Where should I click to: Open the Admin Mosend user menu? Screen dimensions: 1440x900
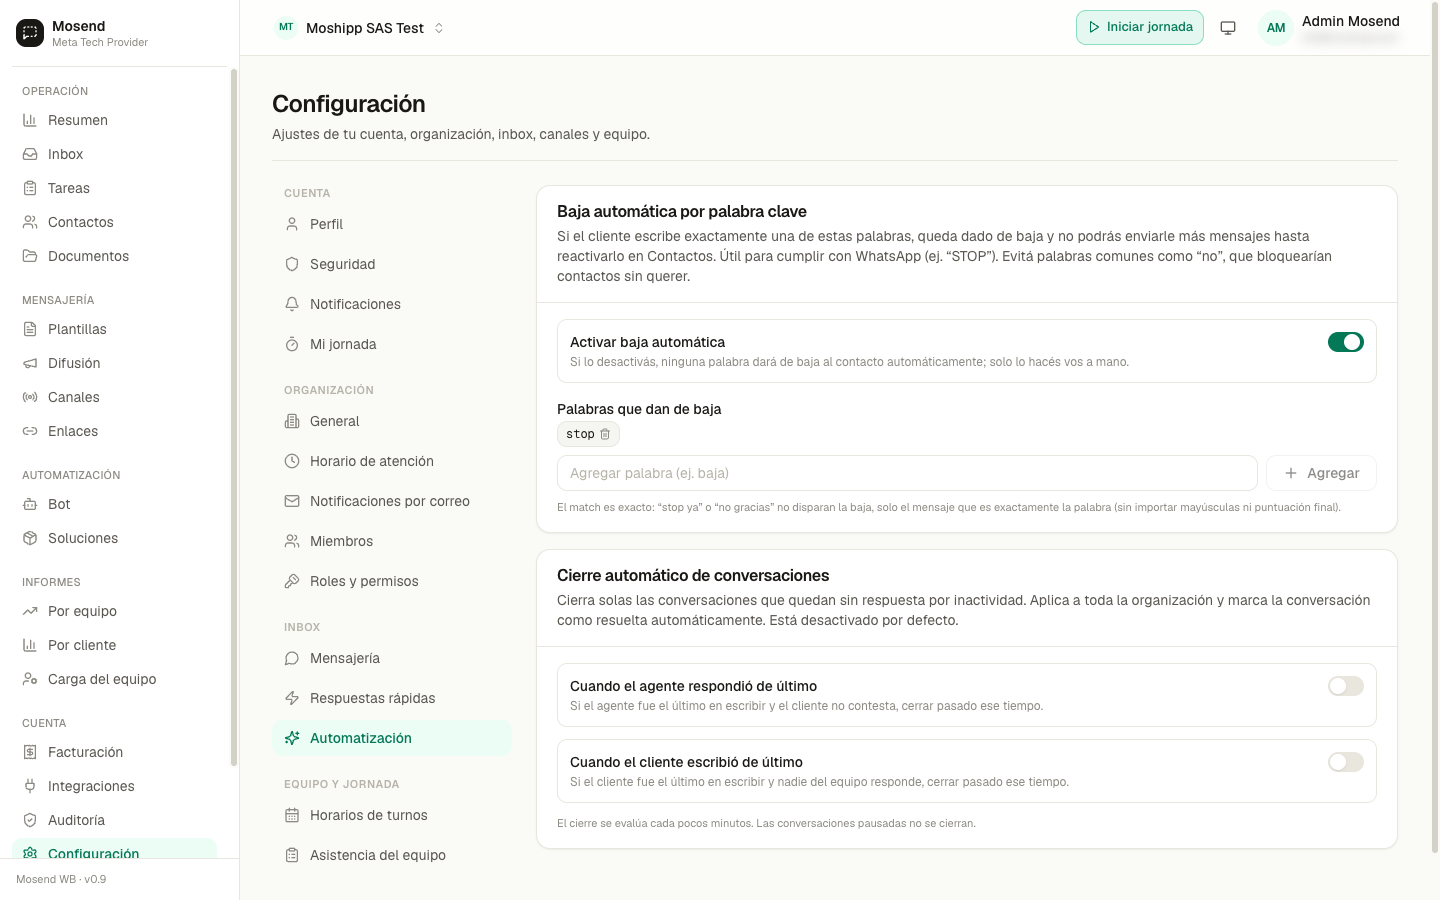pyautogui.click(x=1330, y=28)
